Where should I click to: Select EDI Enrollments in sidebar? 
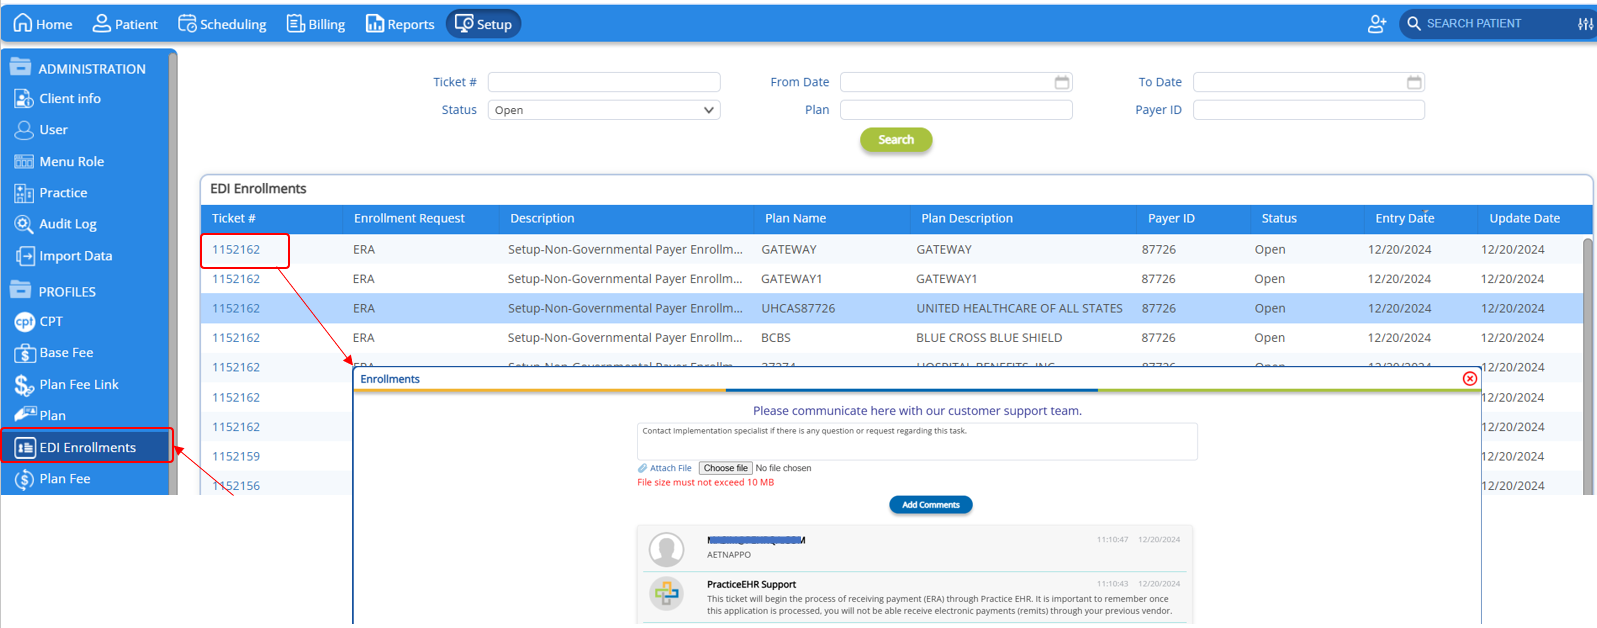(86, 447)
